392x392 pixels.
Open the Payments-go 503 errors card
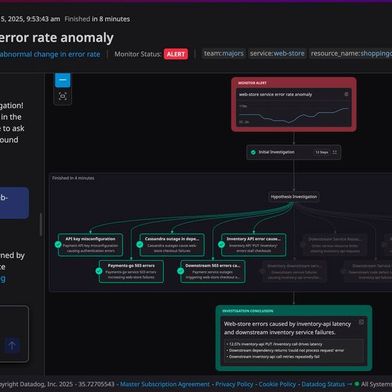coord(131,271)
